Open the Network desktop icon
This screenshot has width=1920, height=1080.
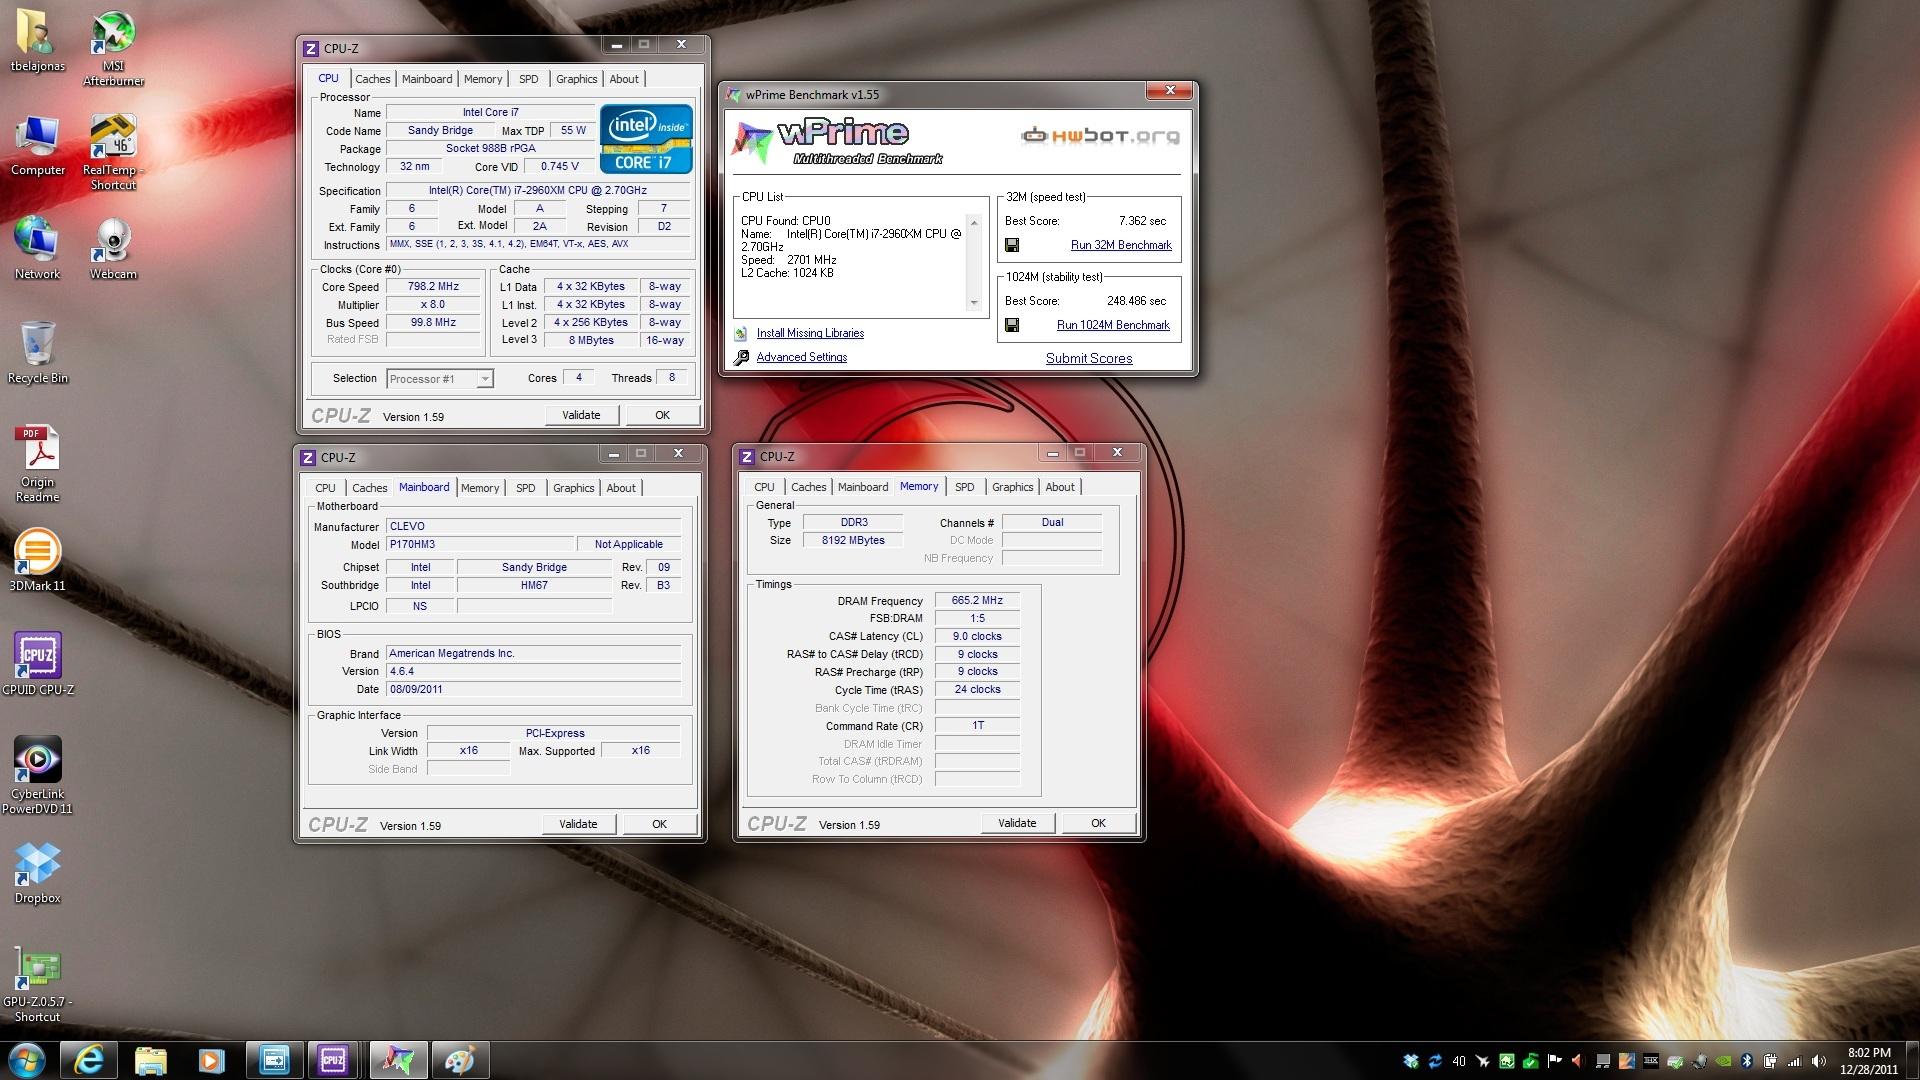point(38,248)
